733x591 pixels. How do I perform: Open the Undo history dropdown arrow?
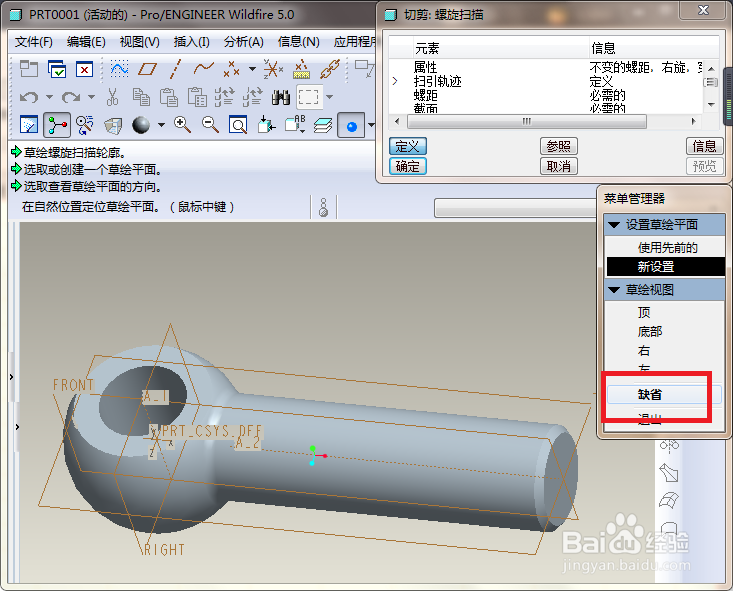click(49, 97)
